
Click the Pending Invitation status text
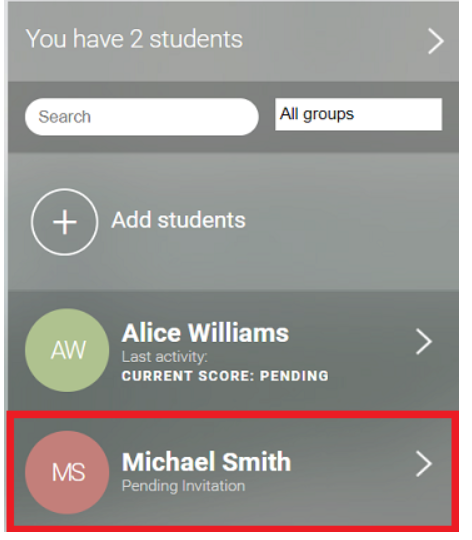click(x=183, y=486)
